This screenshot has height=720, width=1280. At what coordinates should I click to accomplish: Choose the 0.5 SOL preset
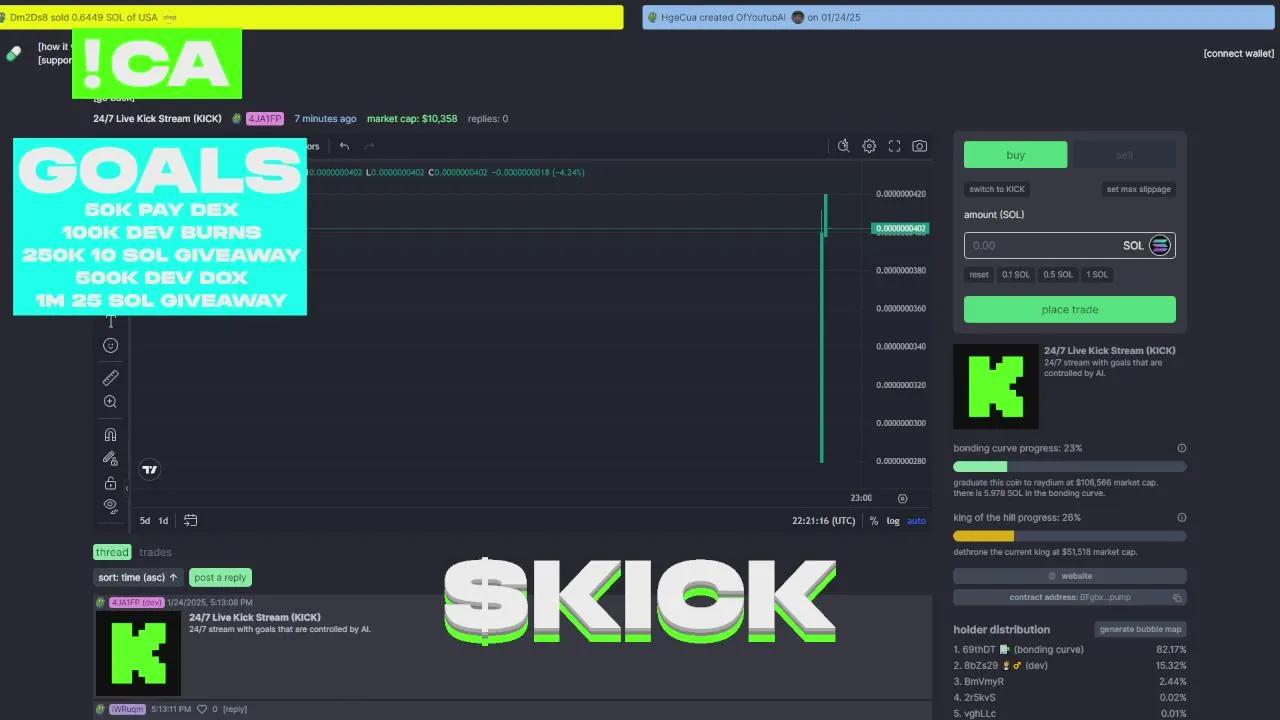pyautogui.click(x=1058, y=274)
